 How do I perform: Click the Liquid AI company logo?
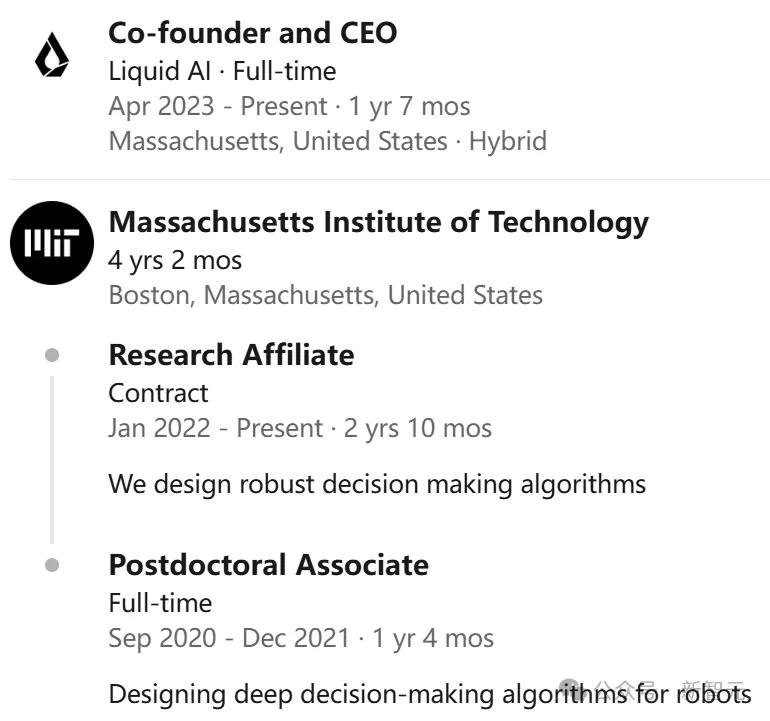[52, 55]
